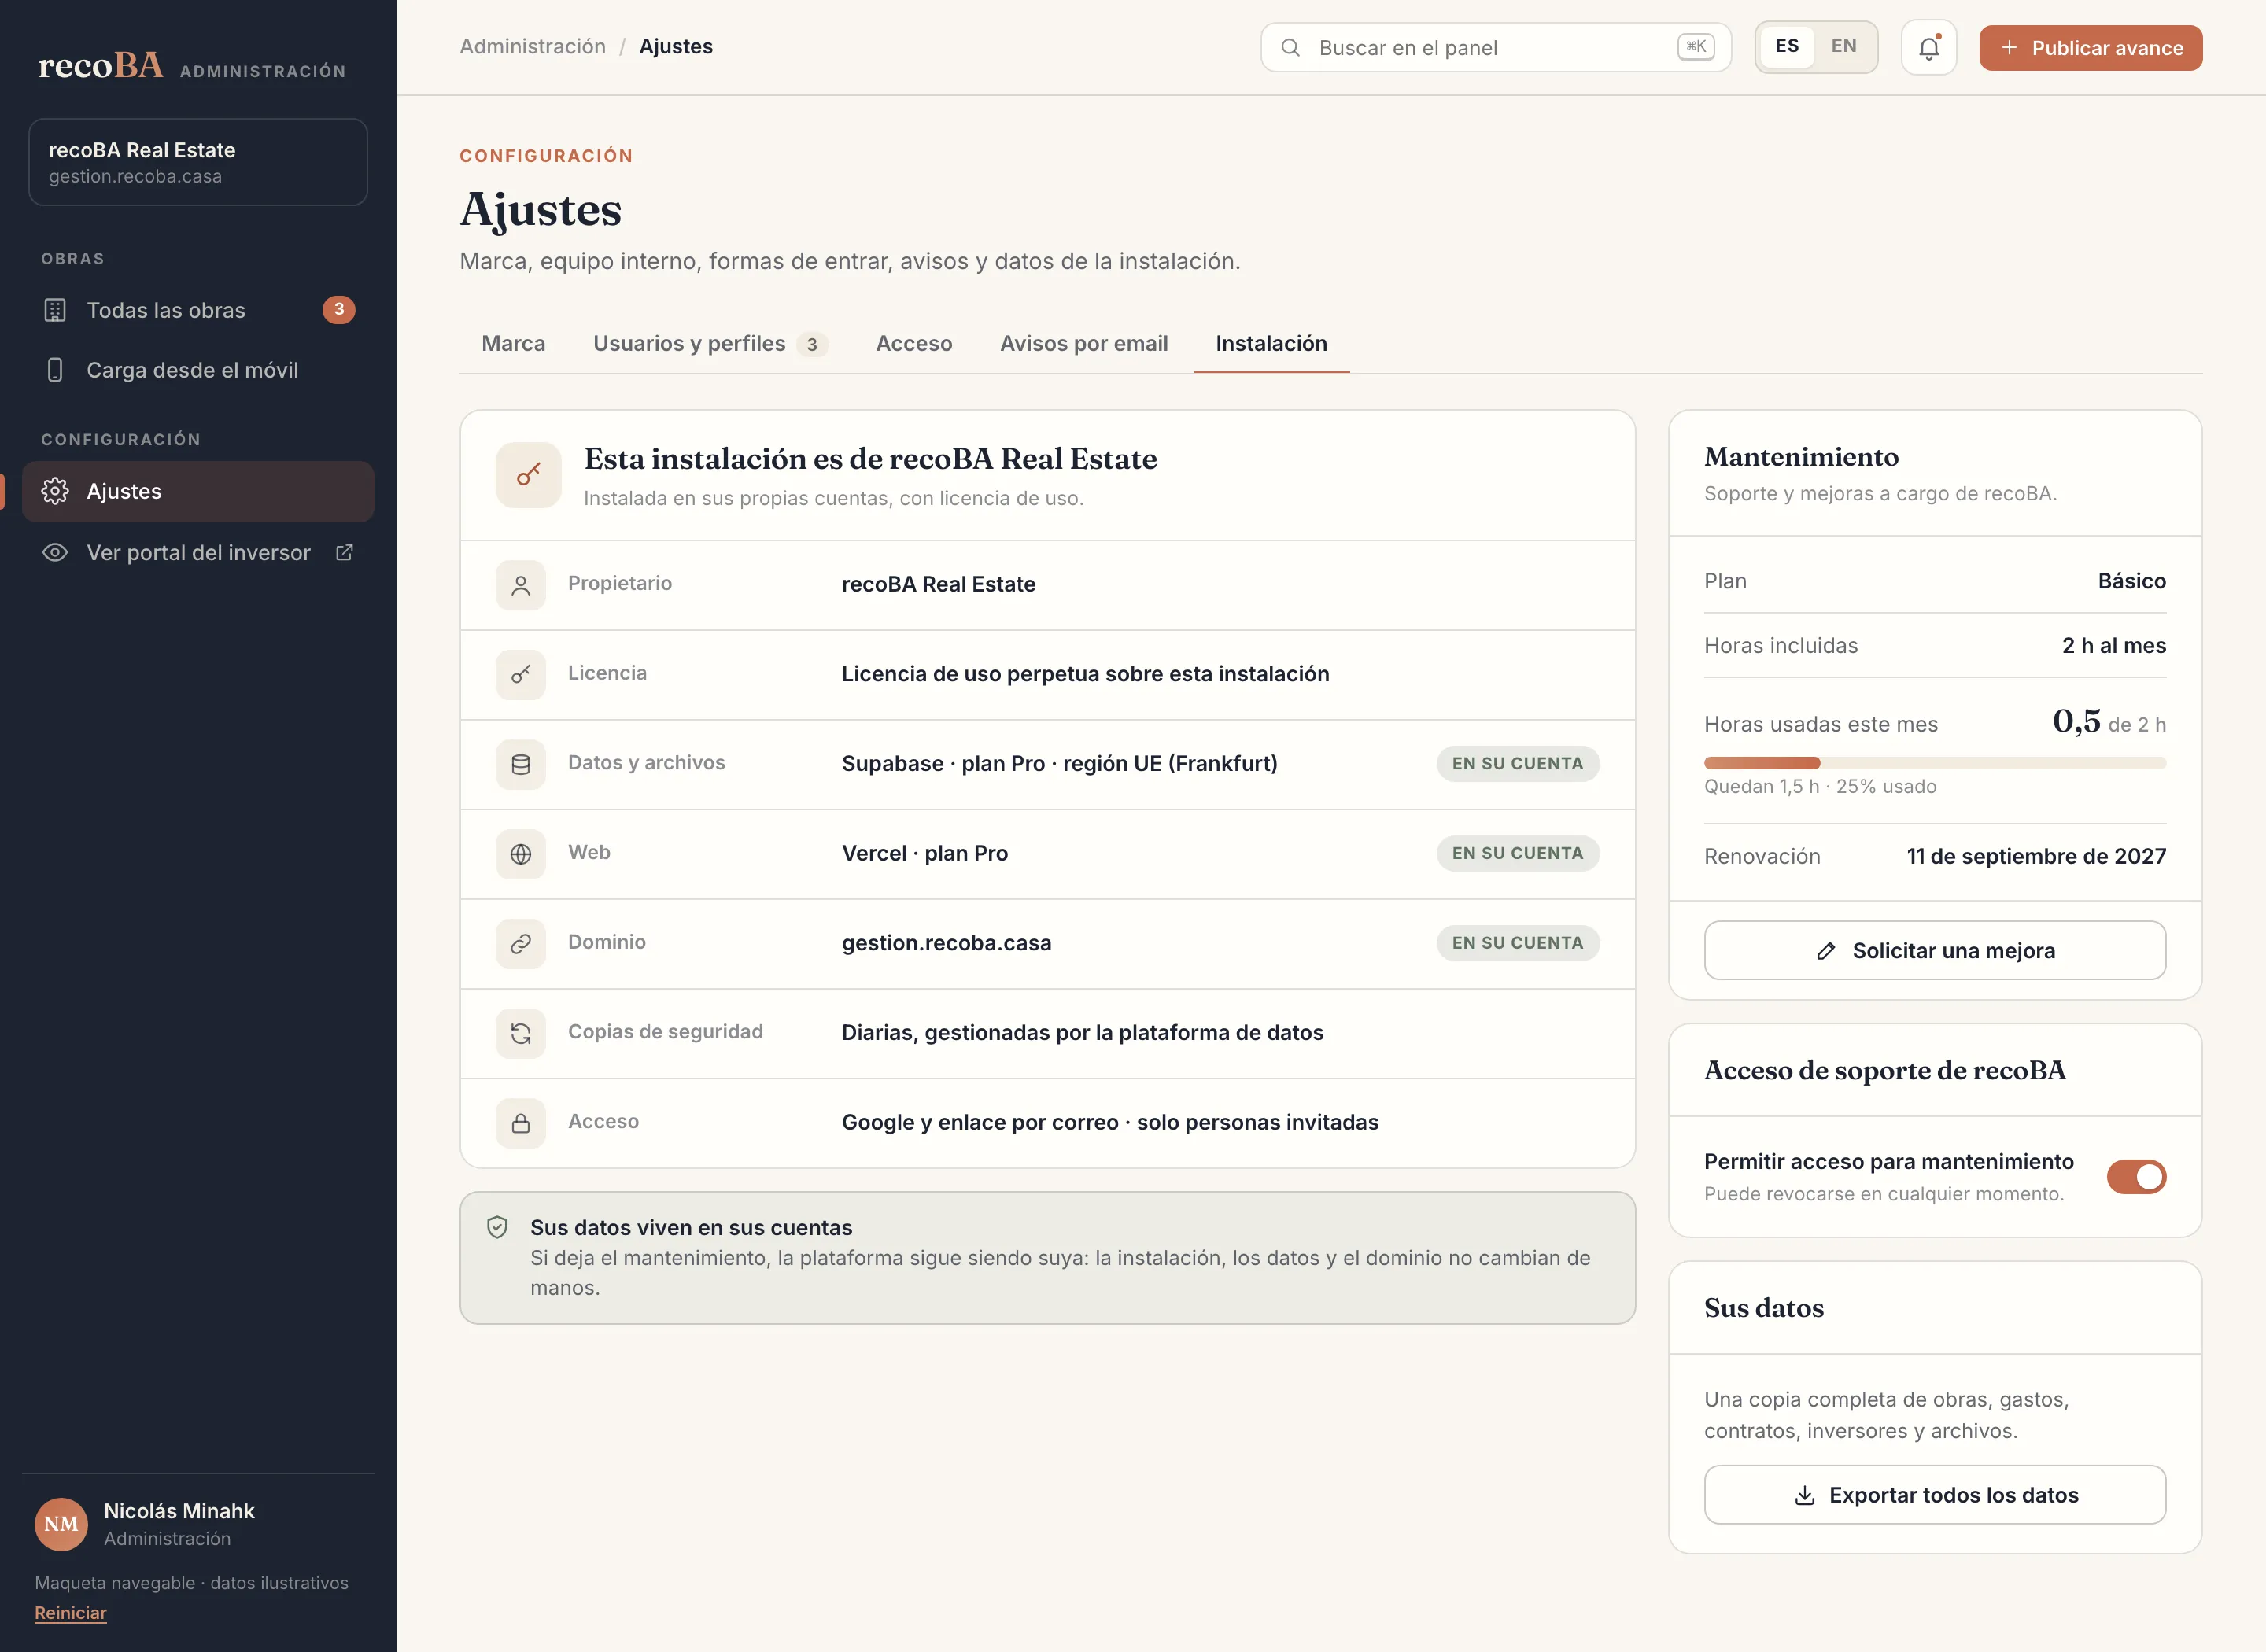Click the Buscar en el panel field

point(1495,47)
